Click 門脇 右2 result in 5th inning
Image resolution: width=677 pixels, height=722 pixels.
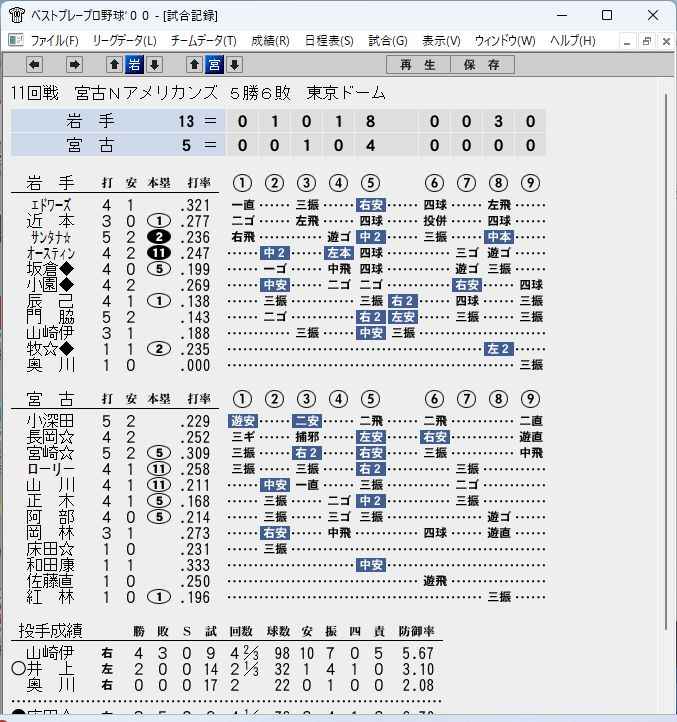coord(371,317)
